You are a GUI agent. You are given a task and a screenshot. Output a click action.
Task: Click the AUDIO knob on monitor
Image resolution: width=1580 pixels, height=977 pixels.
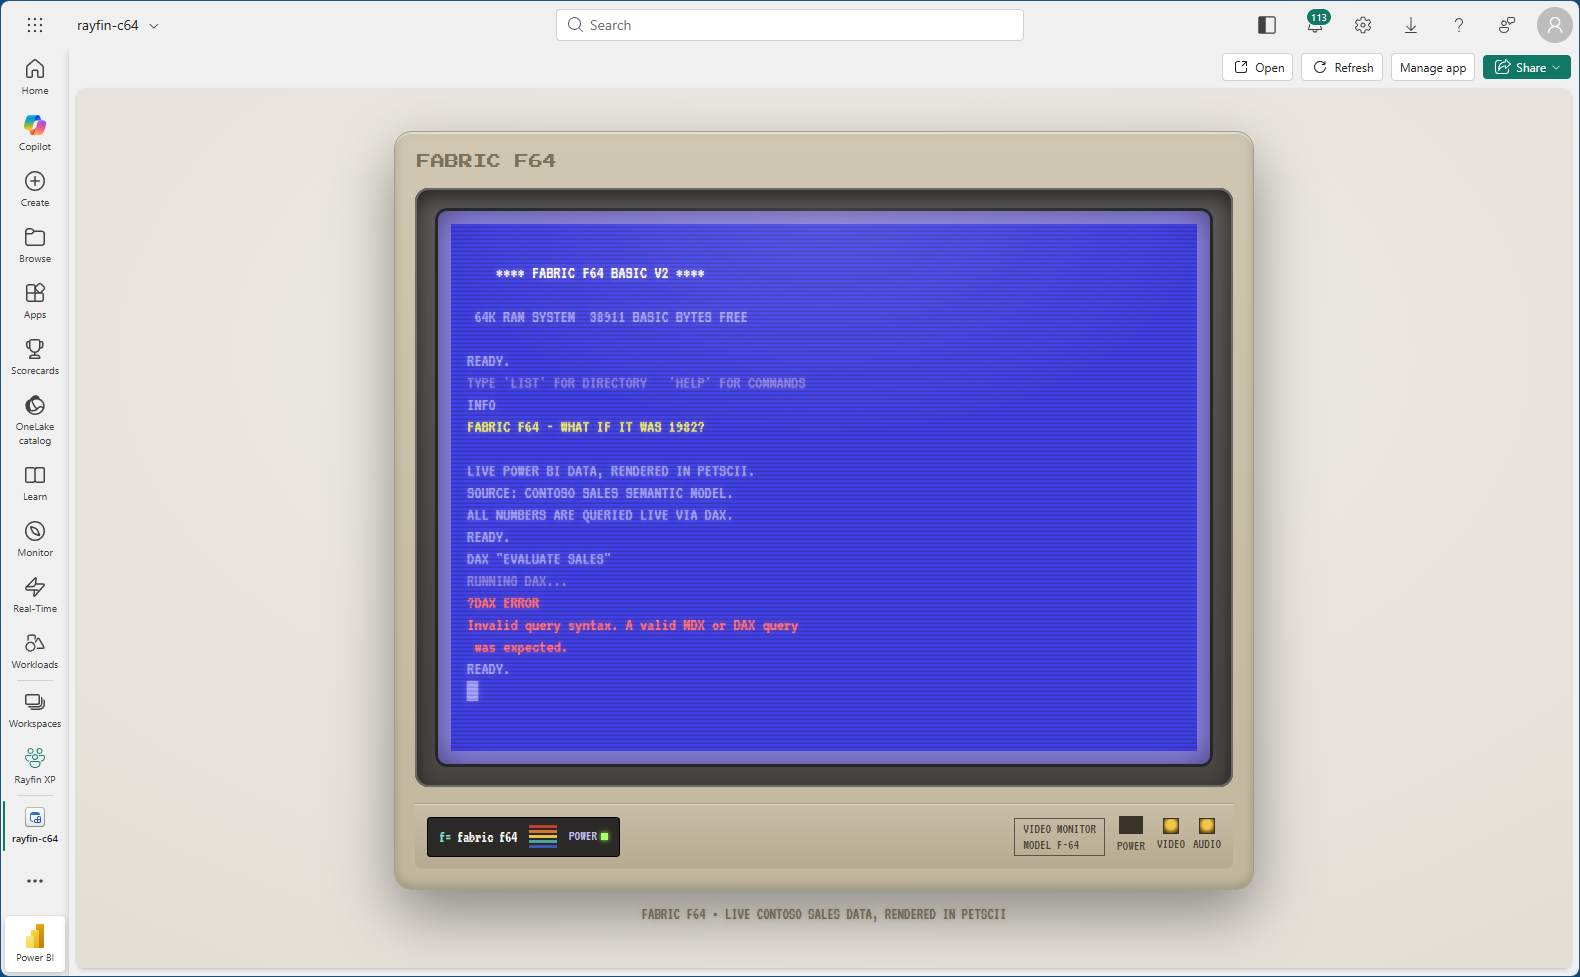1207,825
